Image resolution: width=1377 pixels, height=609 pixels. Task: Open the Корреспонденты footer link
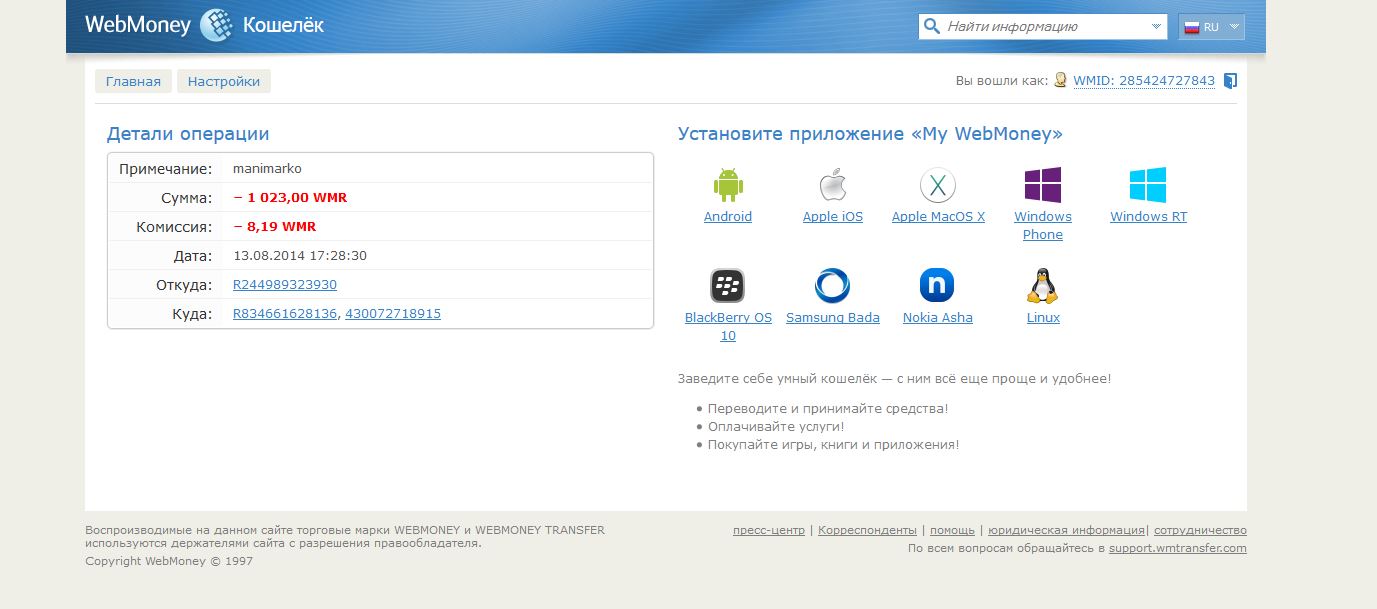tap(867, 530)
